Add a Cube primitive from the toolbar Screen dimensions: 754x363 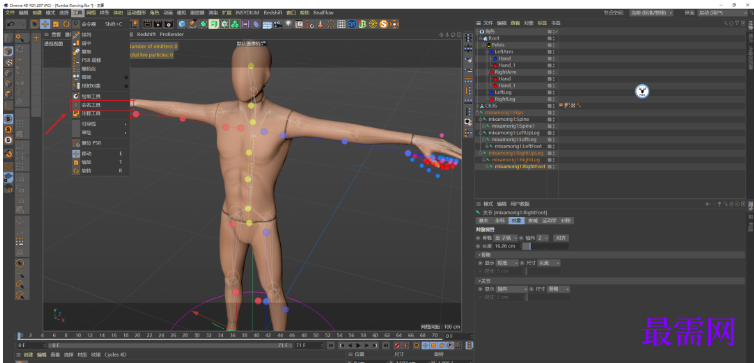coord(182,24)
